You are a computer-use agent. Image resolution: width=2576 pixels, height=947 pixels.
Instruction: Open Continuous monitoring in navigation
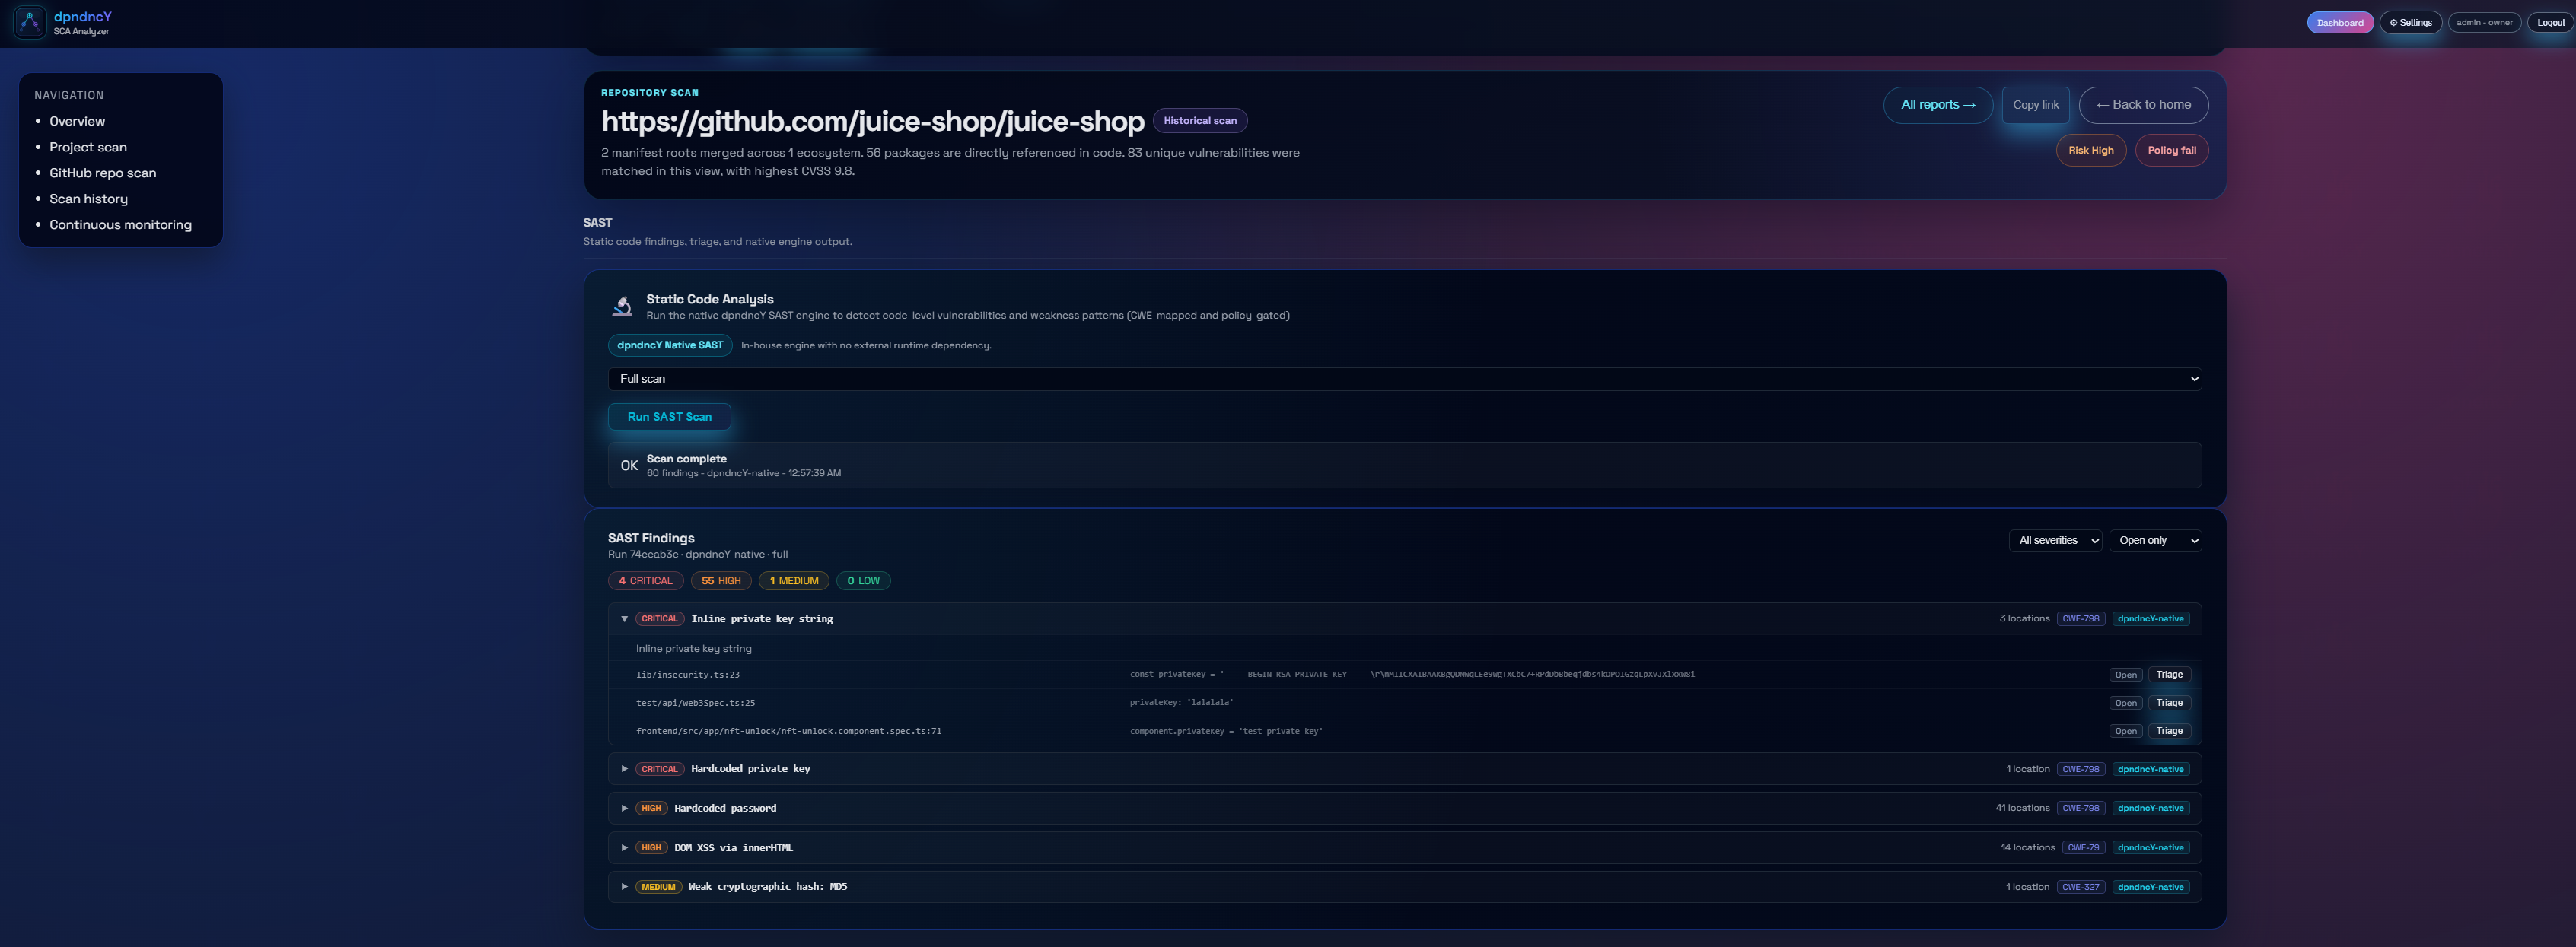coord(120,225)
